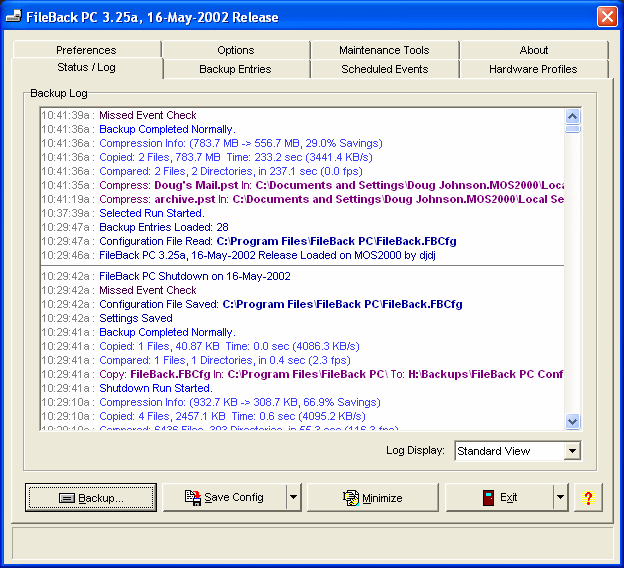The width and height of the screenshot is (624, 568).
Task: Click the Compress: Doug's Mail.pst line
Action: tap(302, 185)
